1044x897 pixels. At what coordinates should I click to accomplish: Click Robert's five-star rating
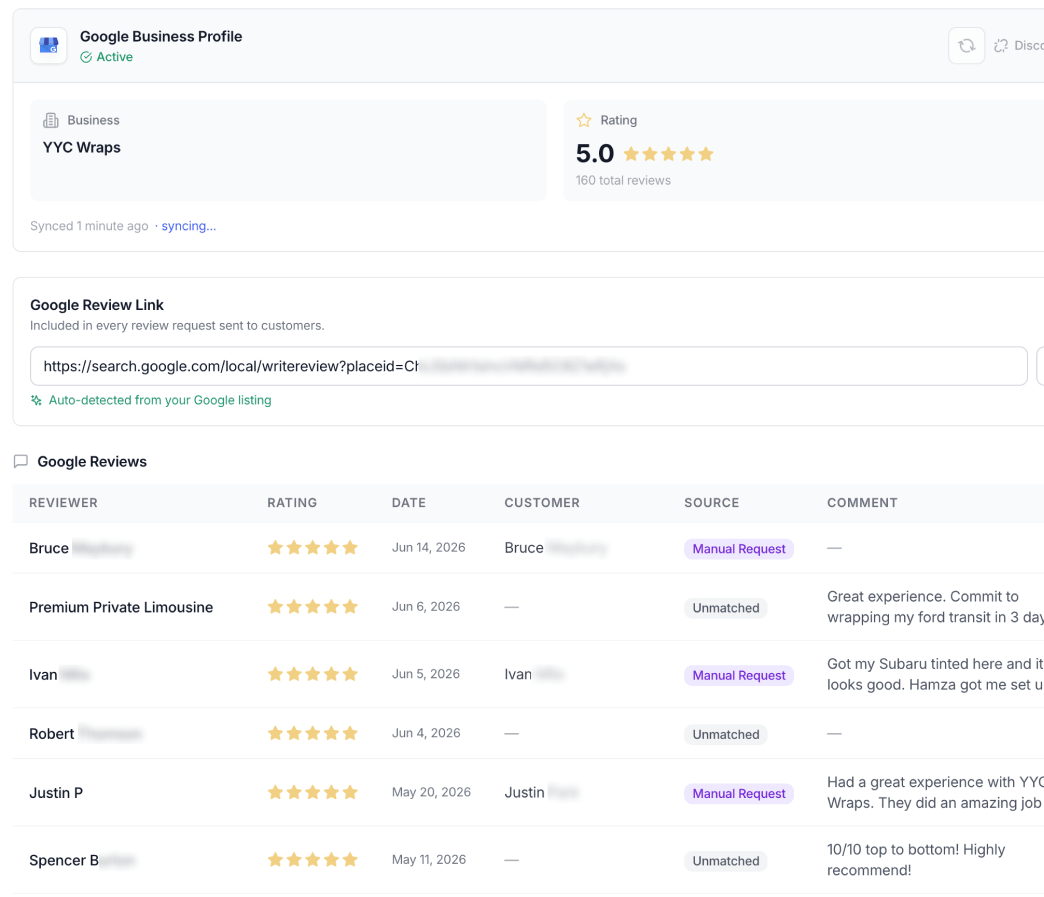pos(313,733)
